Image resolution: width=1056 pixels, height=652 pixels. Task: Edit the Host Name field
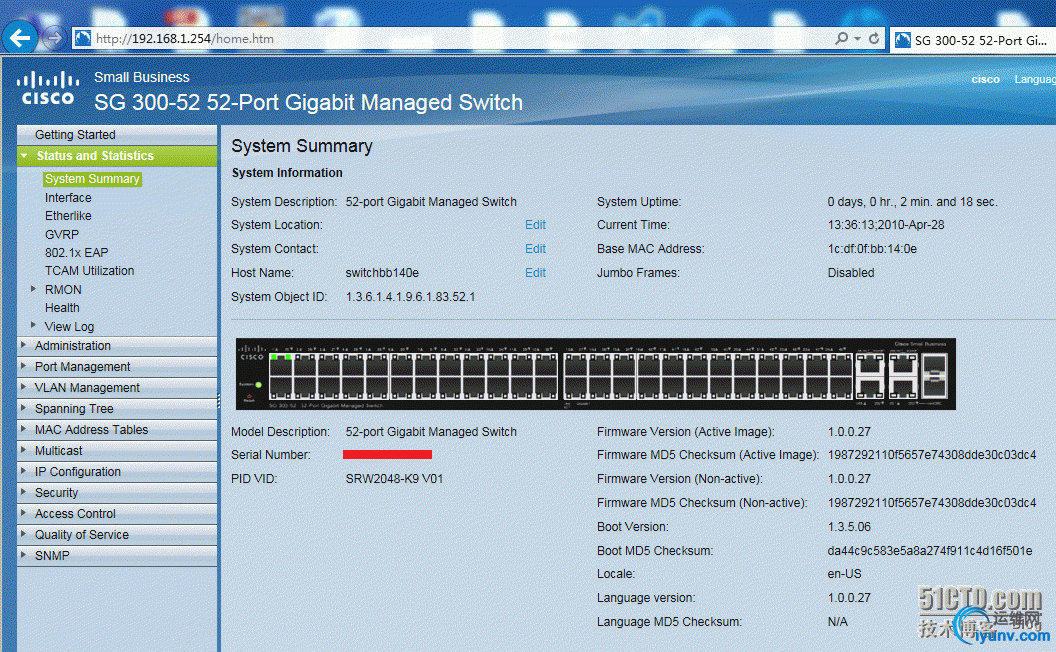535,273
